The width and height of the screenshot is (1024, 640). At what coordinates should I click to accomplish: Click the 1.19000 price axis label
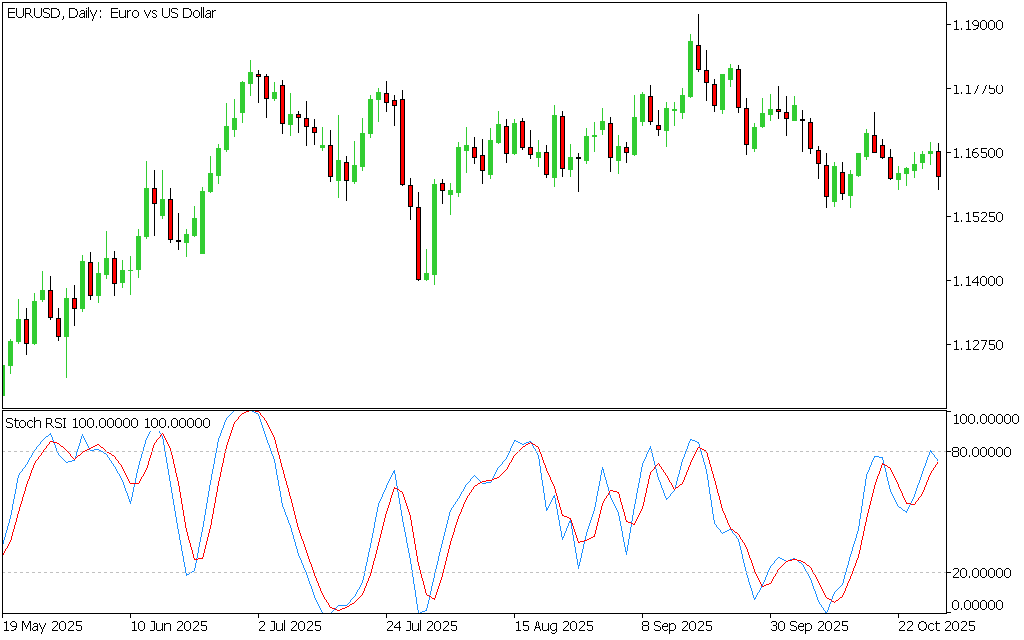click(979, 25)
